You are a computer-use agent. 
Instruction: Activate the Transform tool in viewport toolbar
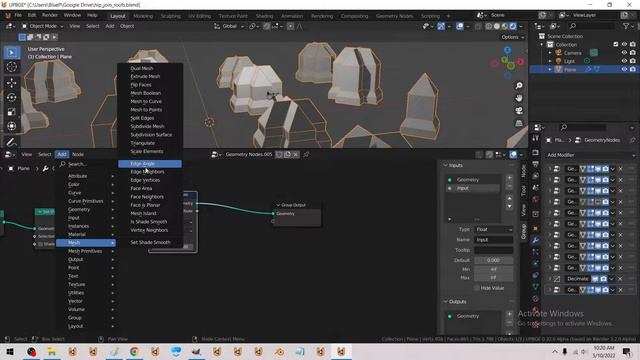[11, 126]
